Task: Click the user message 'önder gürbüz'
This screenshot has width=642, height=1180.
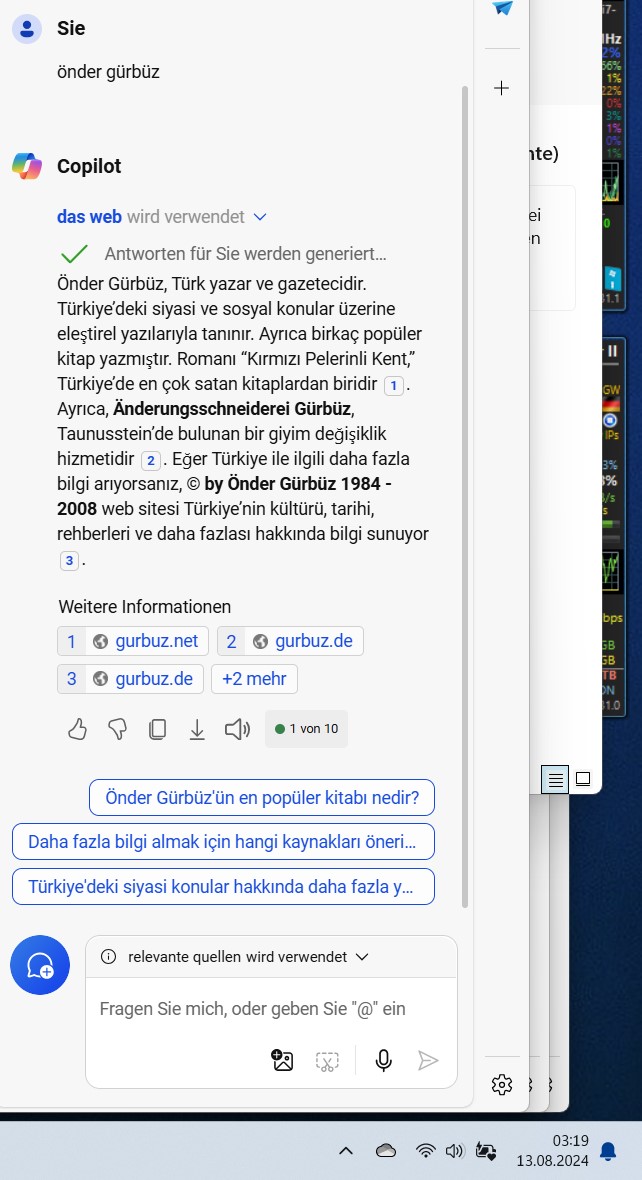Action: click(108, 72)
